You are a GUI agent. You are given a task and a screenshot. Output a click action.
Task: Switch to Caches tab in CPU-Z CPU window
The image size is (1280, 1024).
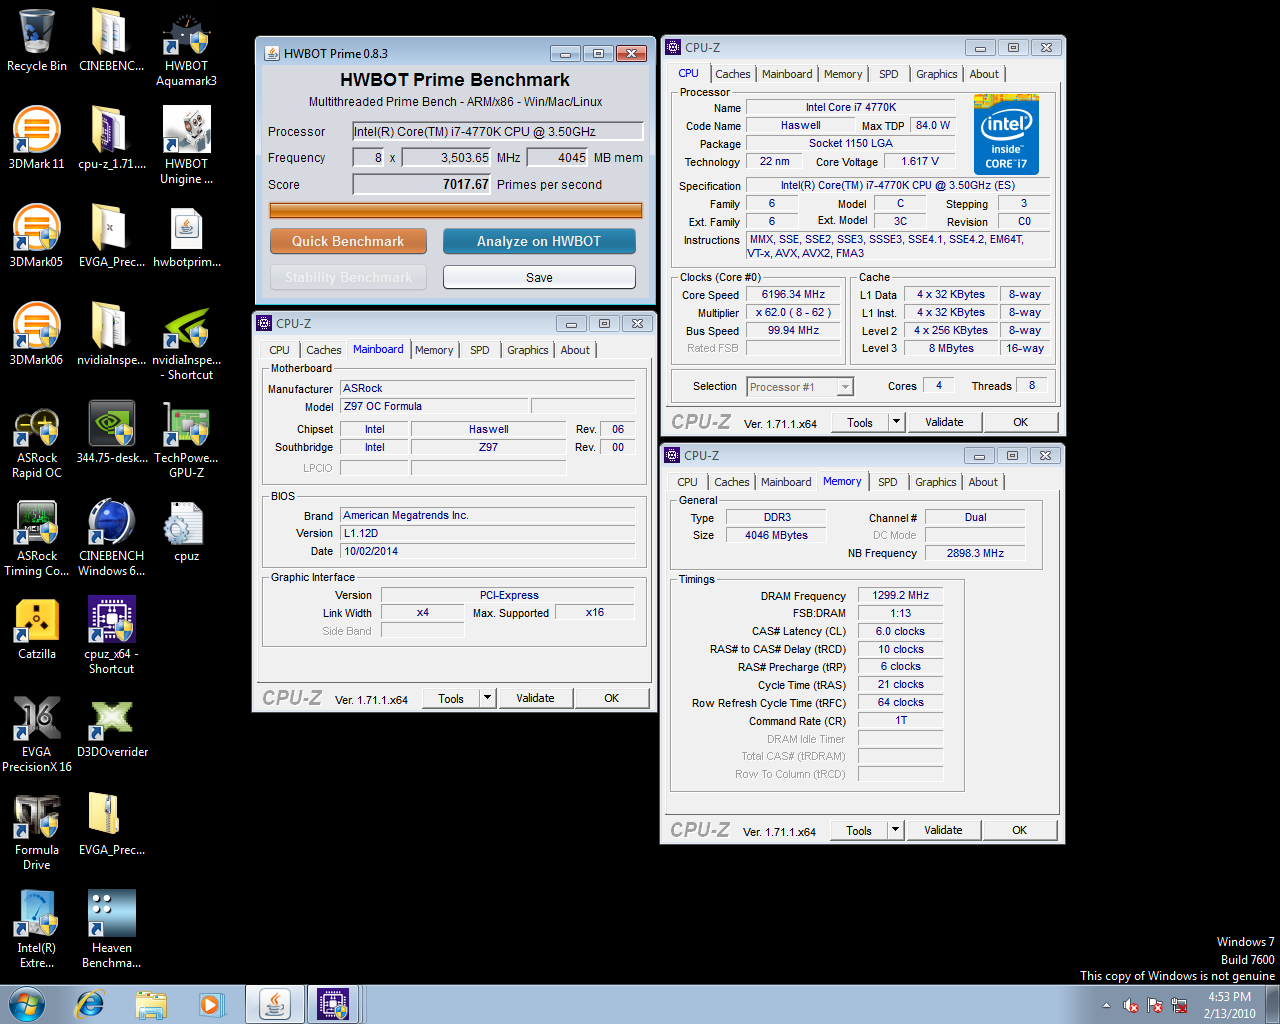[x=732, y=74]
